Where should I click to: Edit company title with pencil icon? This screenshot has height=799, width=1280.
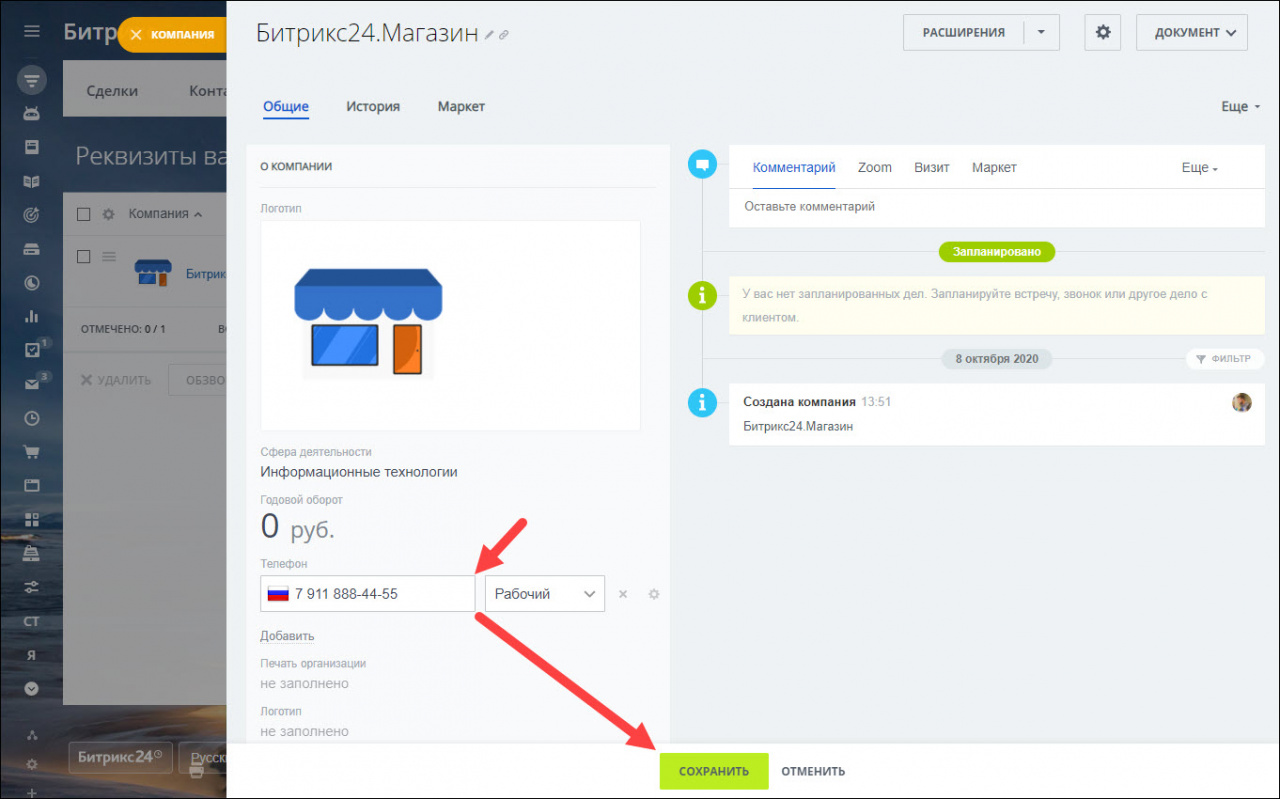point(490,35)
